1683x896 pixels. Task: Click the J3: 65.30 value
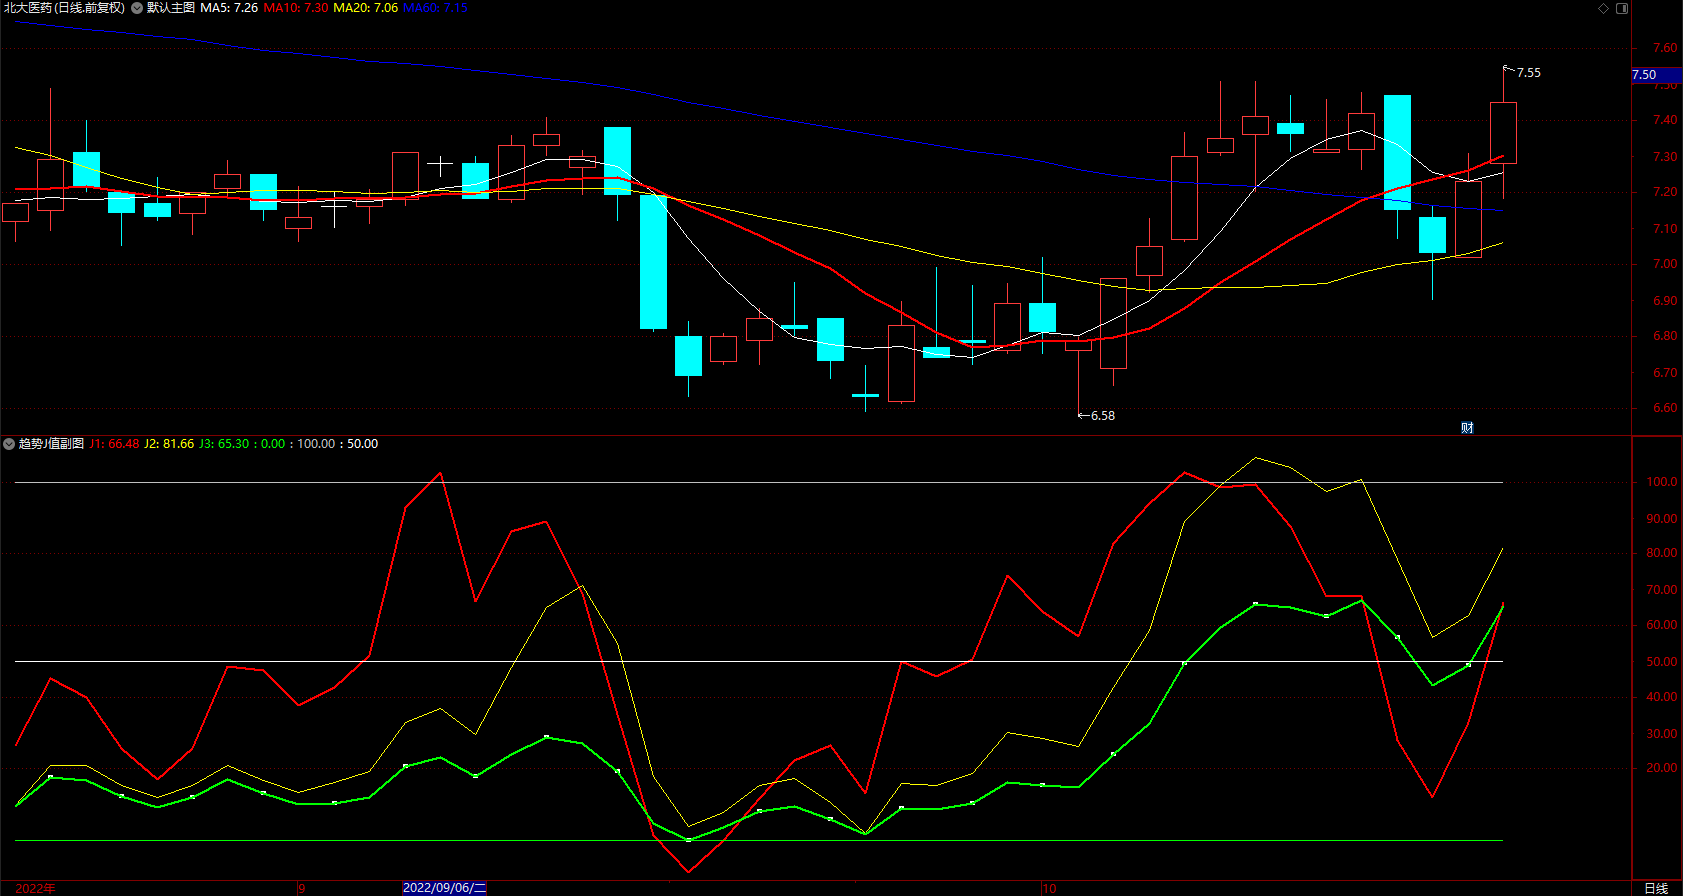click(224, 444)
